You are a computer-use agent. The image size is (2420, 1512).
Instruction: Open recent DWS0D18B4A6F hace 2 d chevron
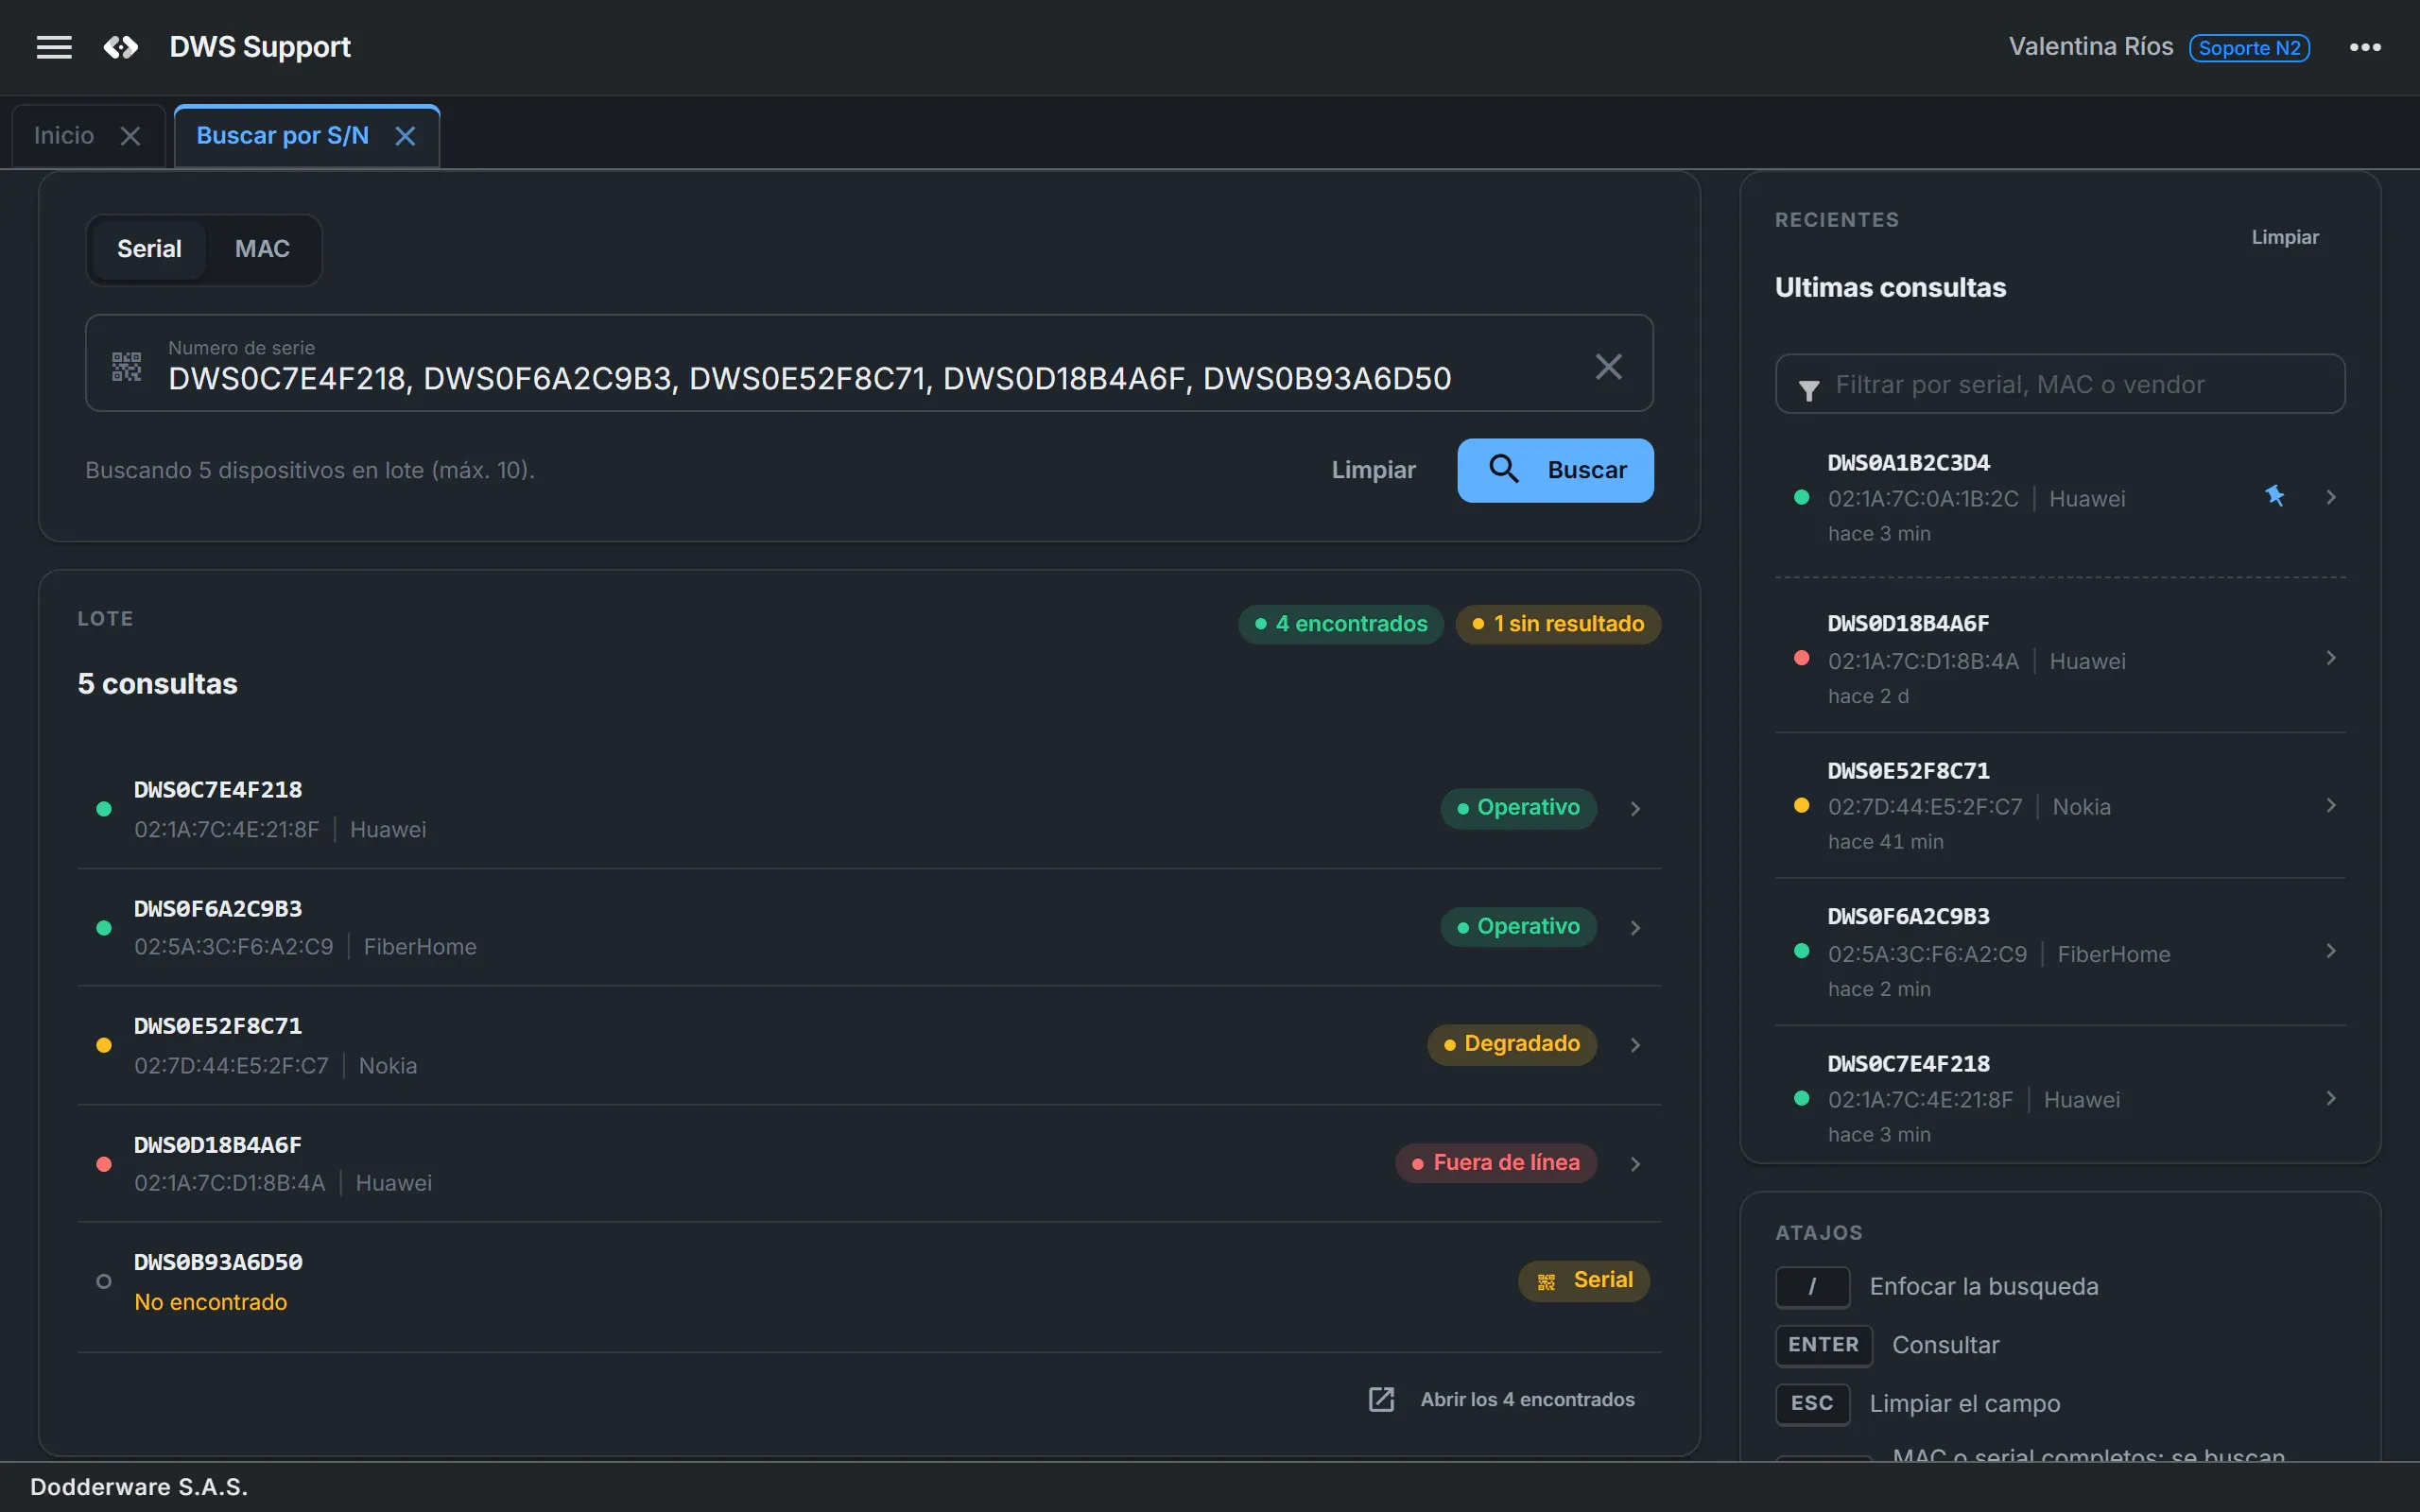[x=2331, y=658]
